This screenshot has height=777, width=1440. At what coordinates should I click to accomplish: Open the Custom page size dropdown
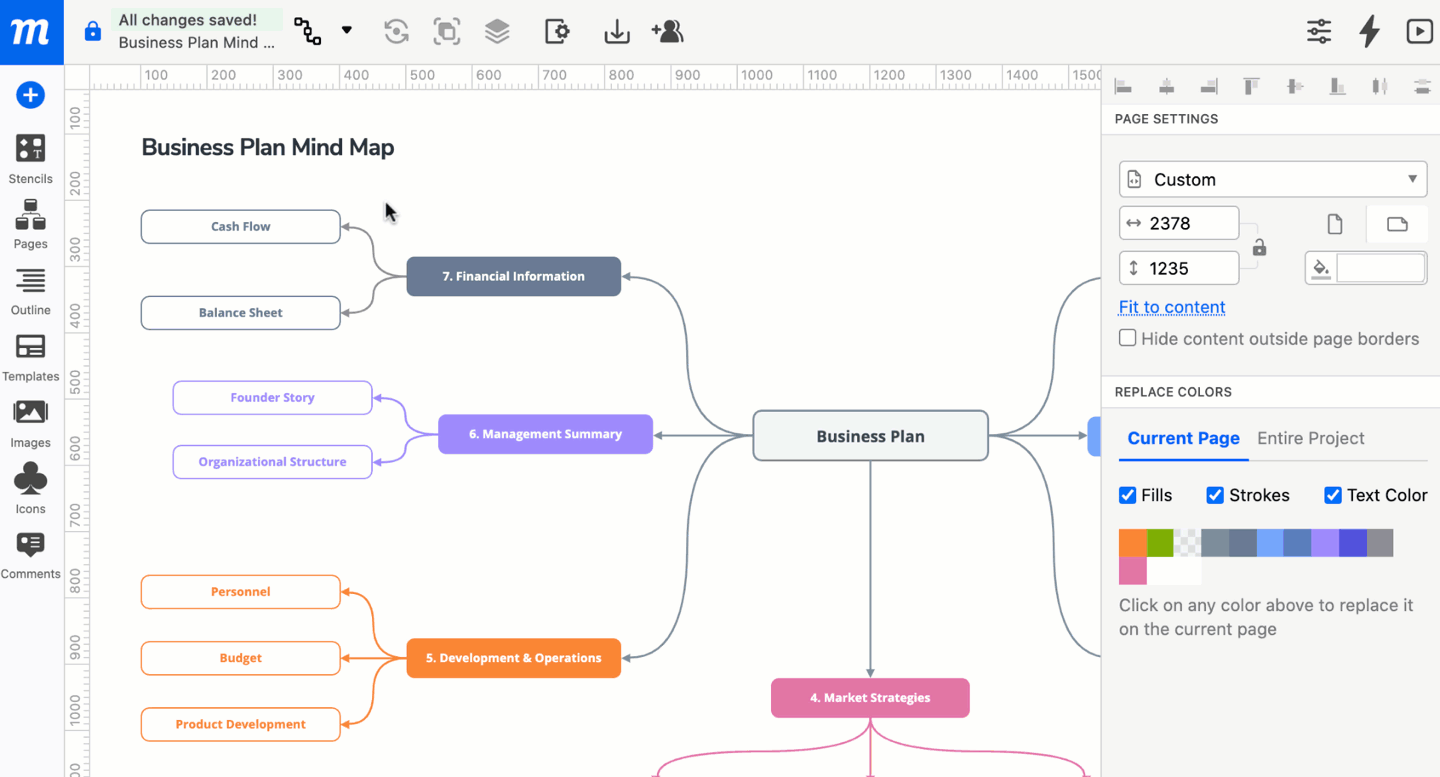coord(1272,180)
